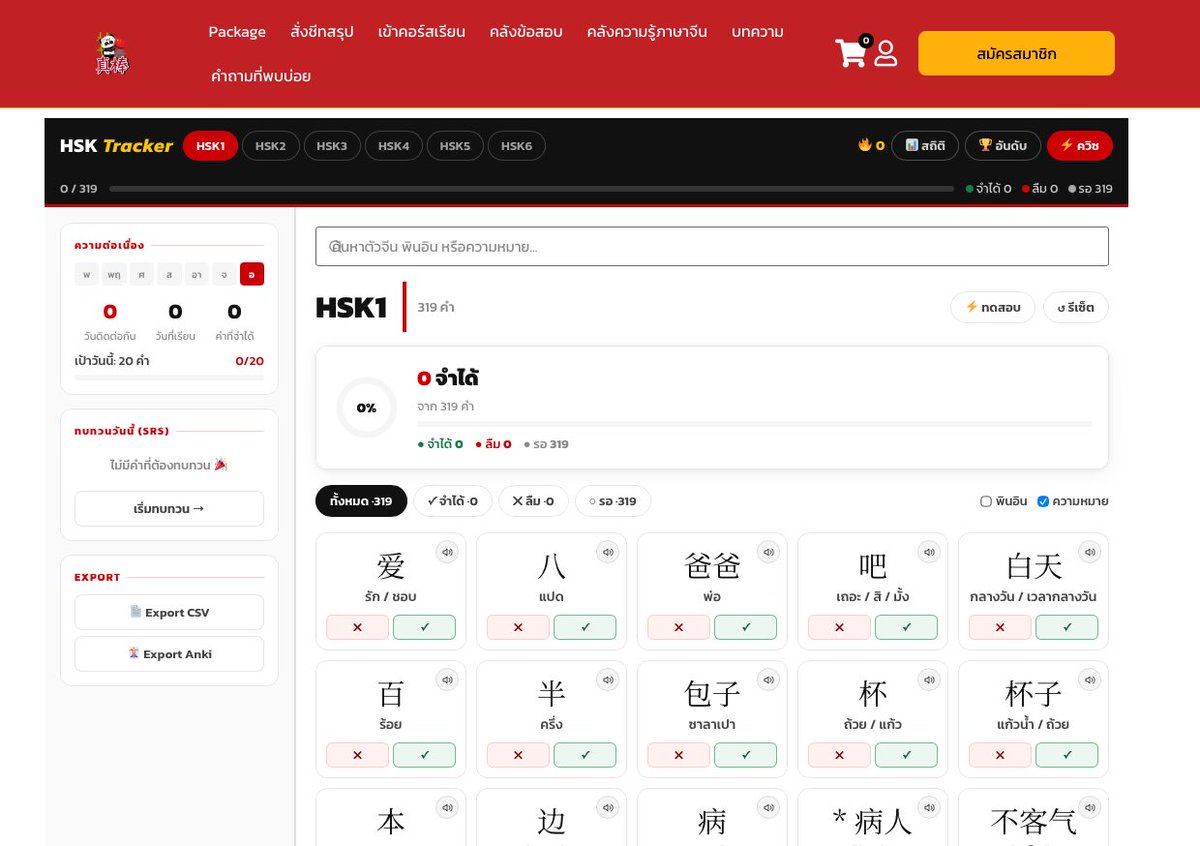Switch to HSK6 level tab
This screenshot has height=846, width=1200.
[x=517, y=146]
